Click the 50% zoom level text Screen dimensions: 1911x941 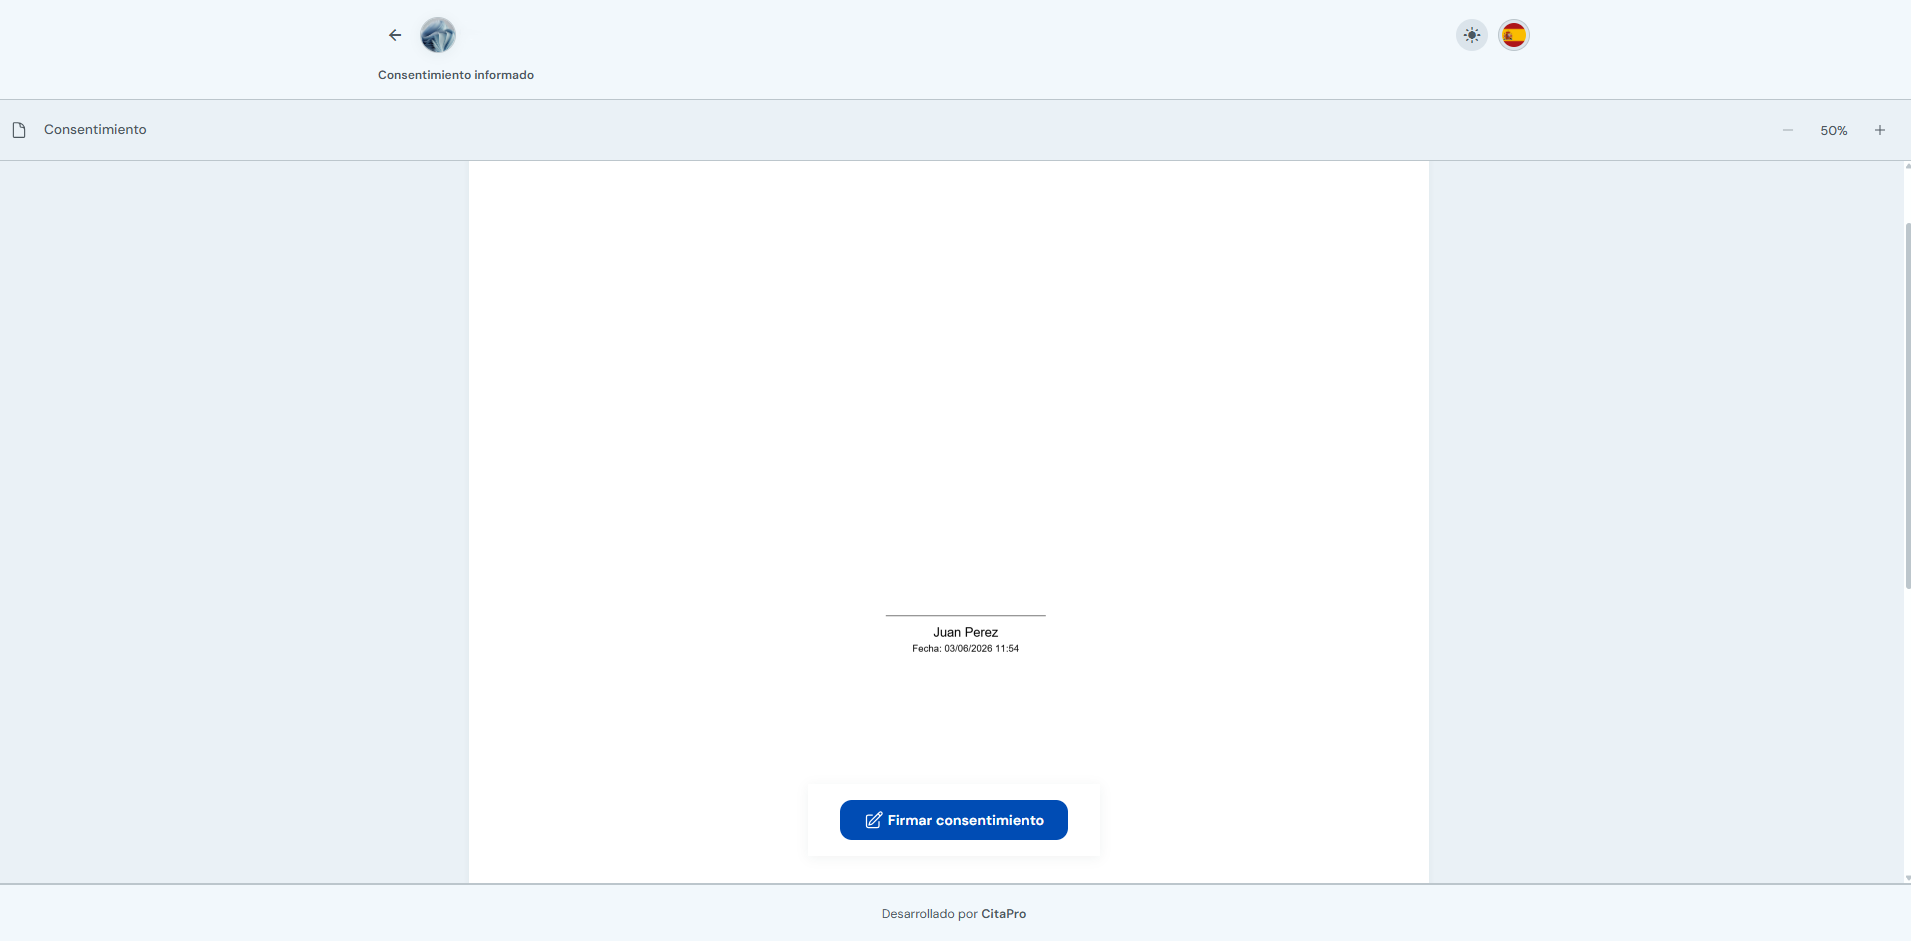point(1834,131)
